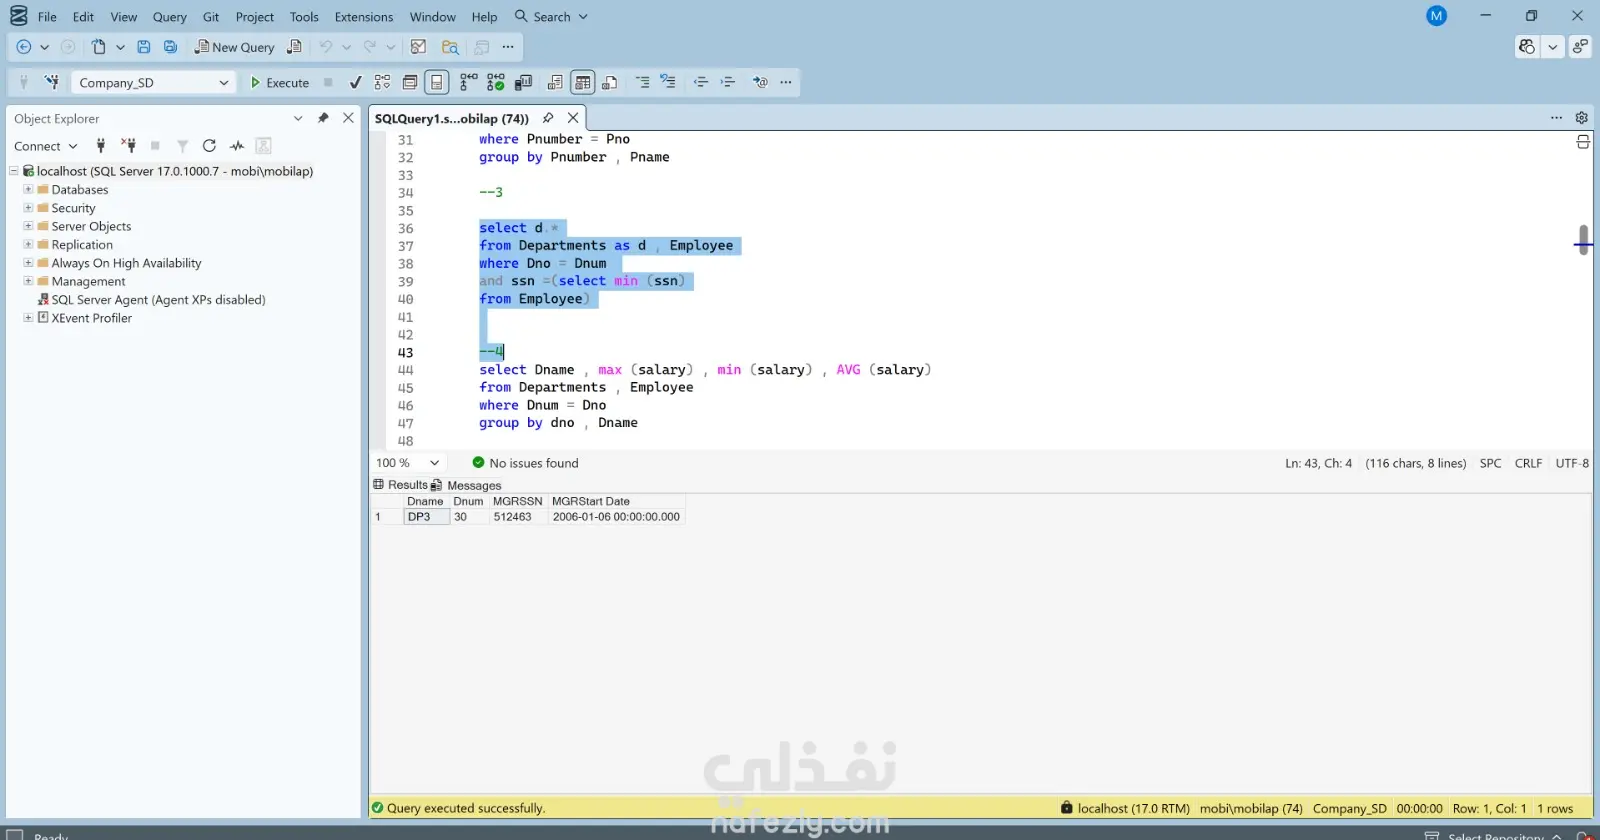Select the Management folder
Screen dimensions: 1600x840
[88, 281]
